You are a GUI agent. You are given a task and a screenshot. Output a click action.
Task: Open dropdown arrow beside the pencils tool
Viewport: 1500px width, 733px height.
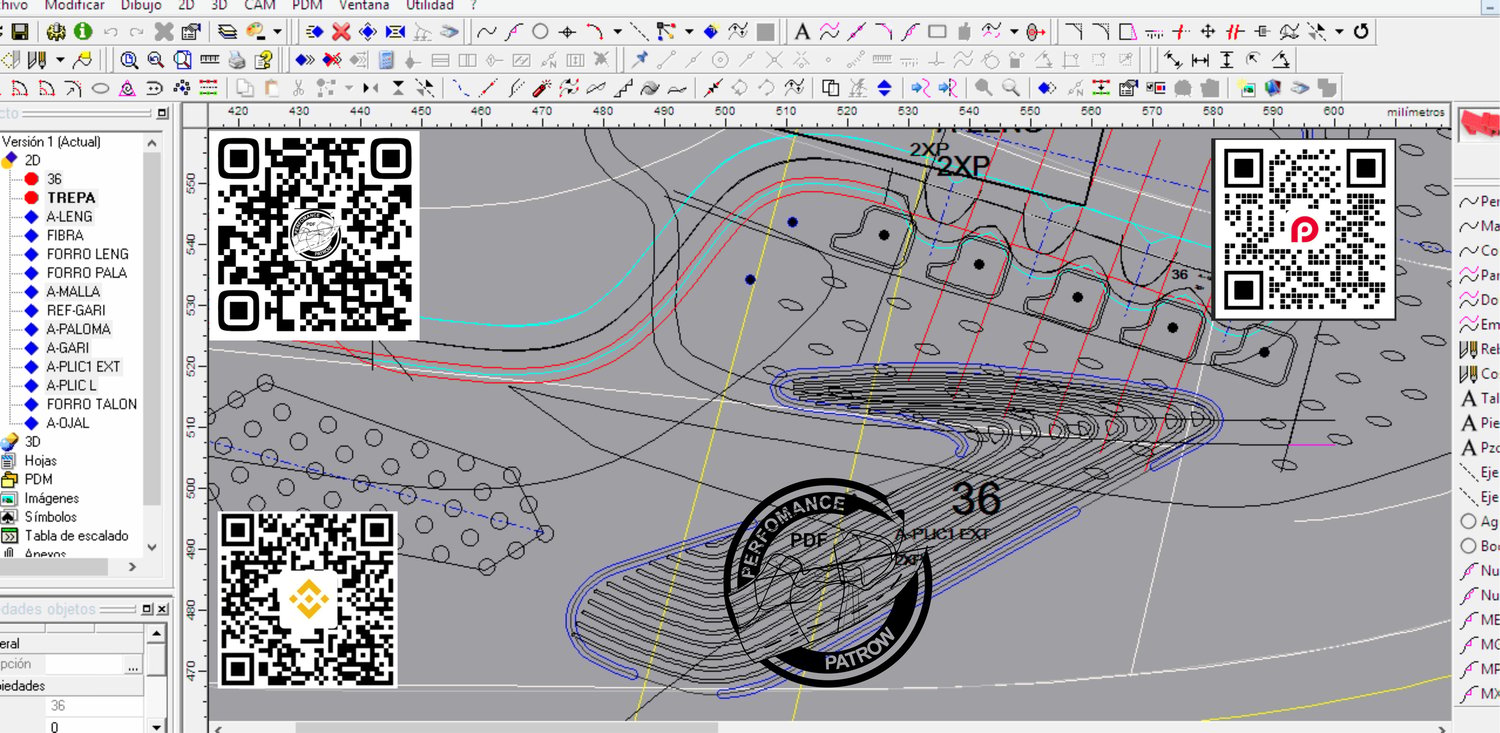(60, 60)
